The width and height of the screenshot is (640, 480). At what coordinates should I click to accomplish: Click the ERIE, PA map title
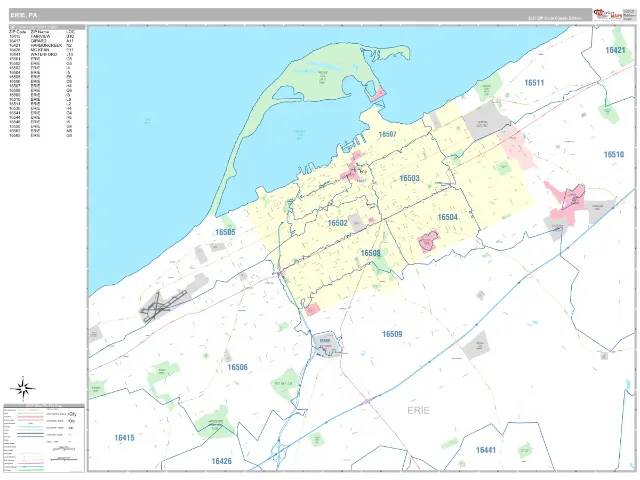(x=23, y=15)
